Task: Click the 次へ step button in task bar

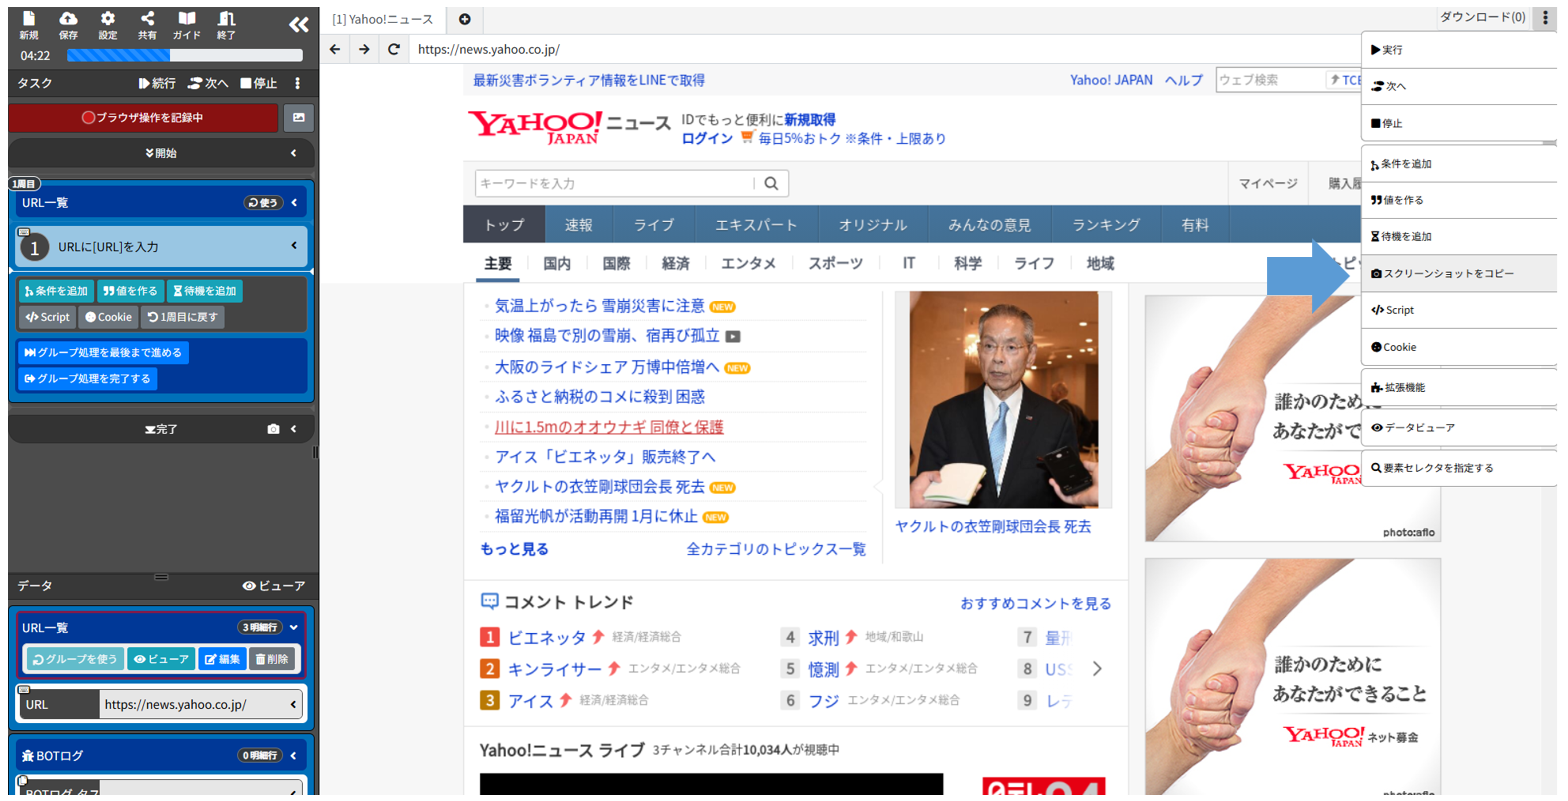Action: (209, 83)
